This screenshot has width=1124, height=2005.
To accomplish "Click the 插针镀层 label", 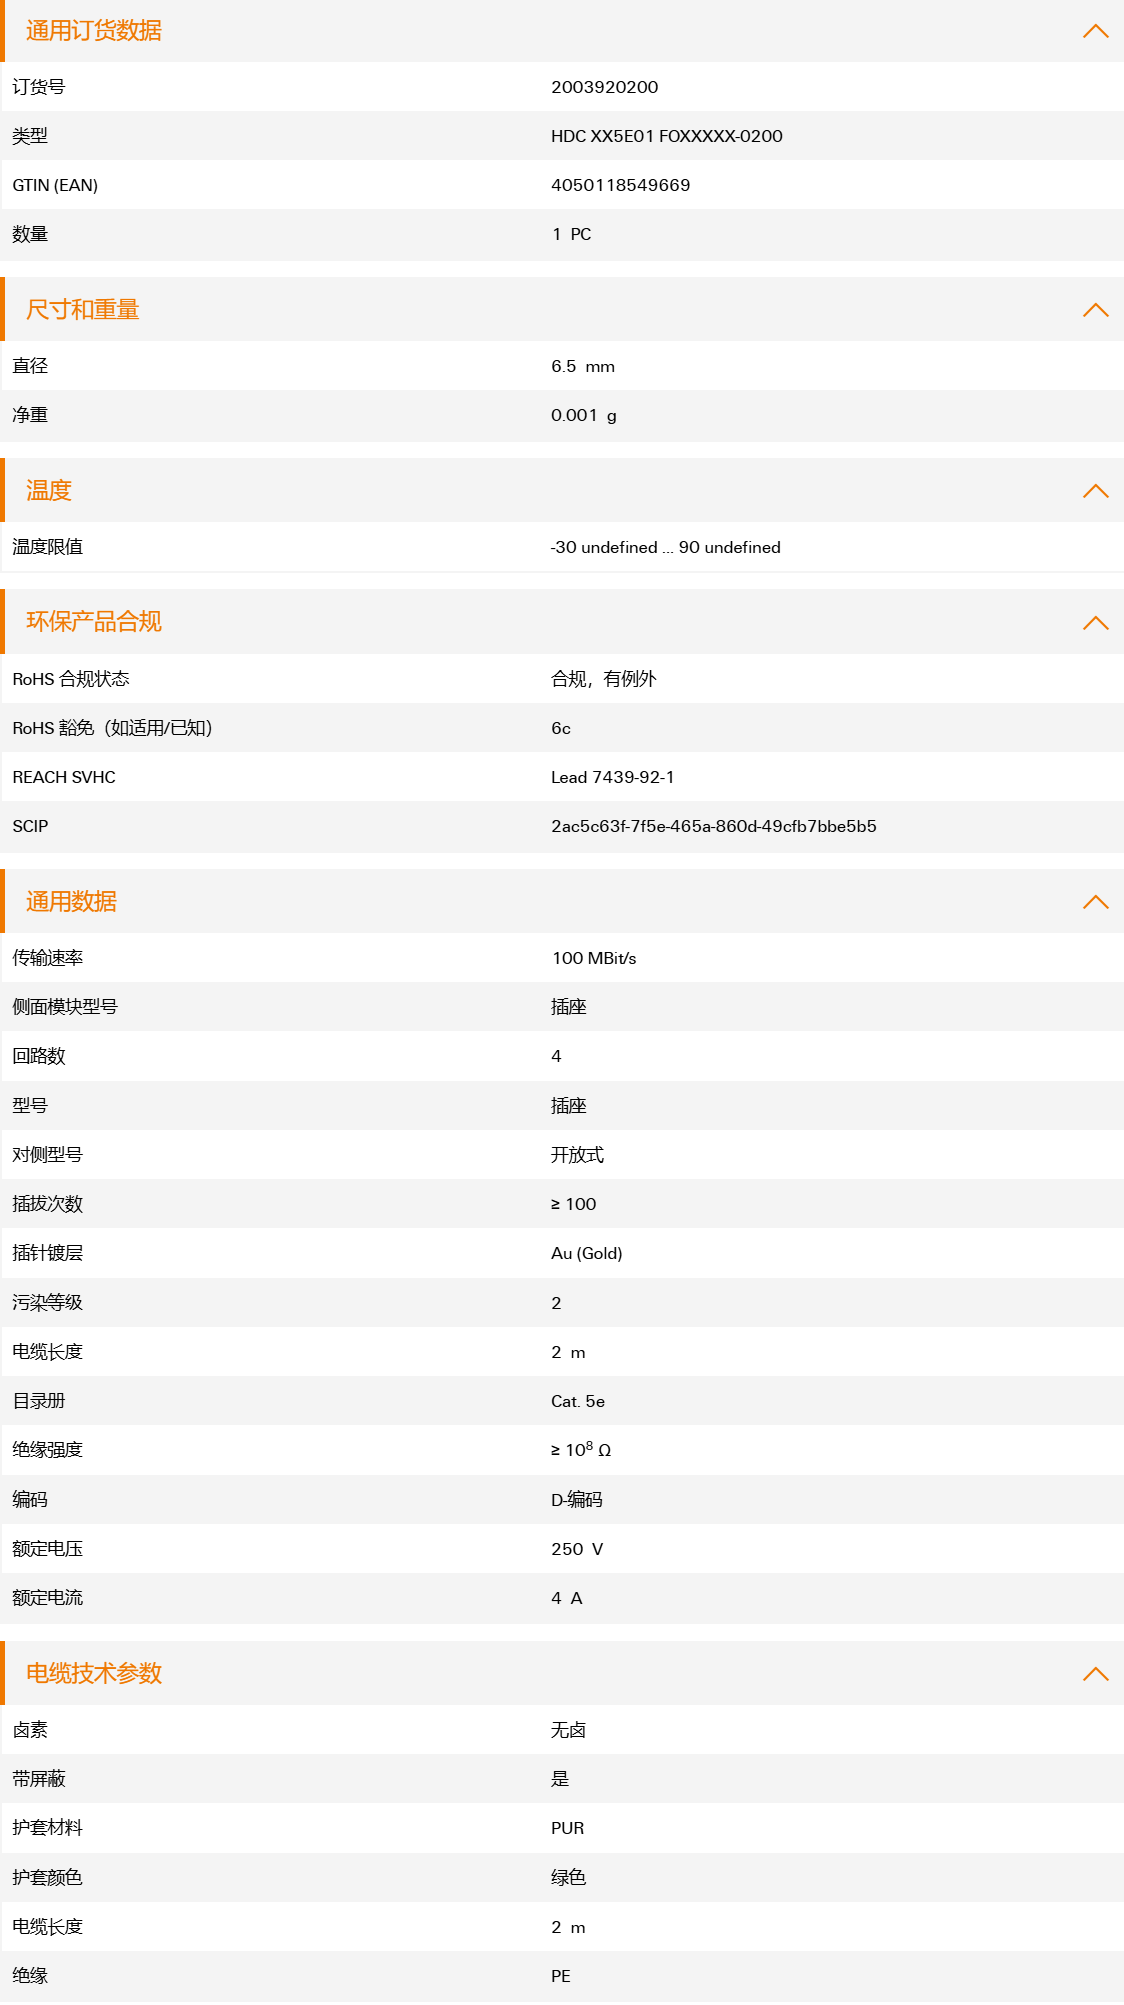I will tap(48, 1253).
